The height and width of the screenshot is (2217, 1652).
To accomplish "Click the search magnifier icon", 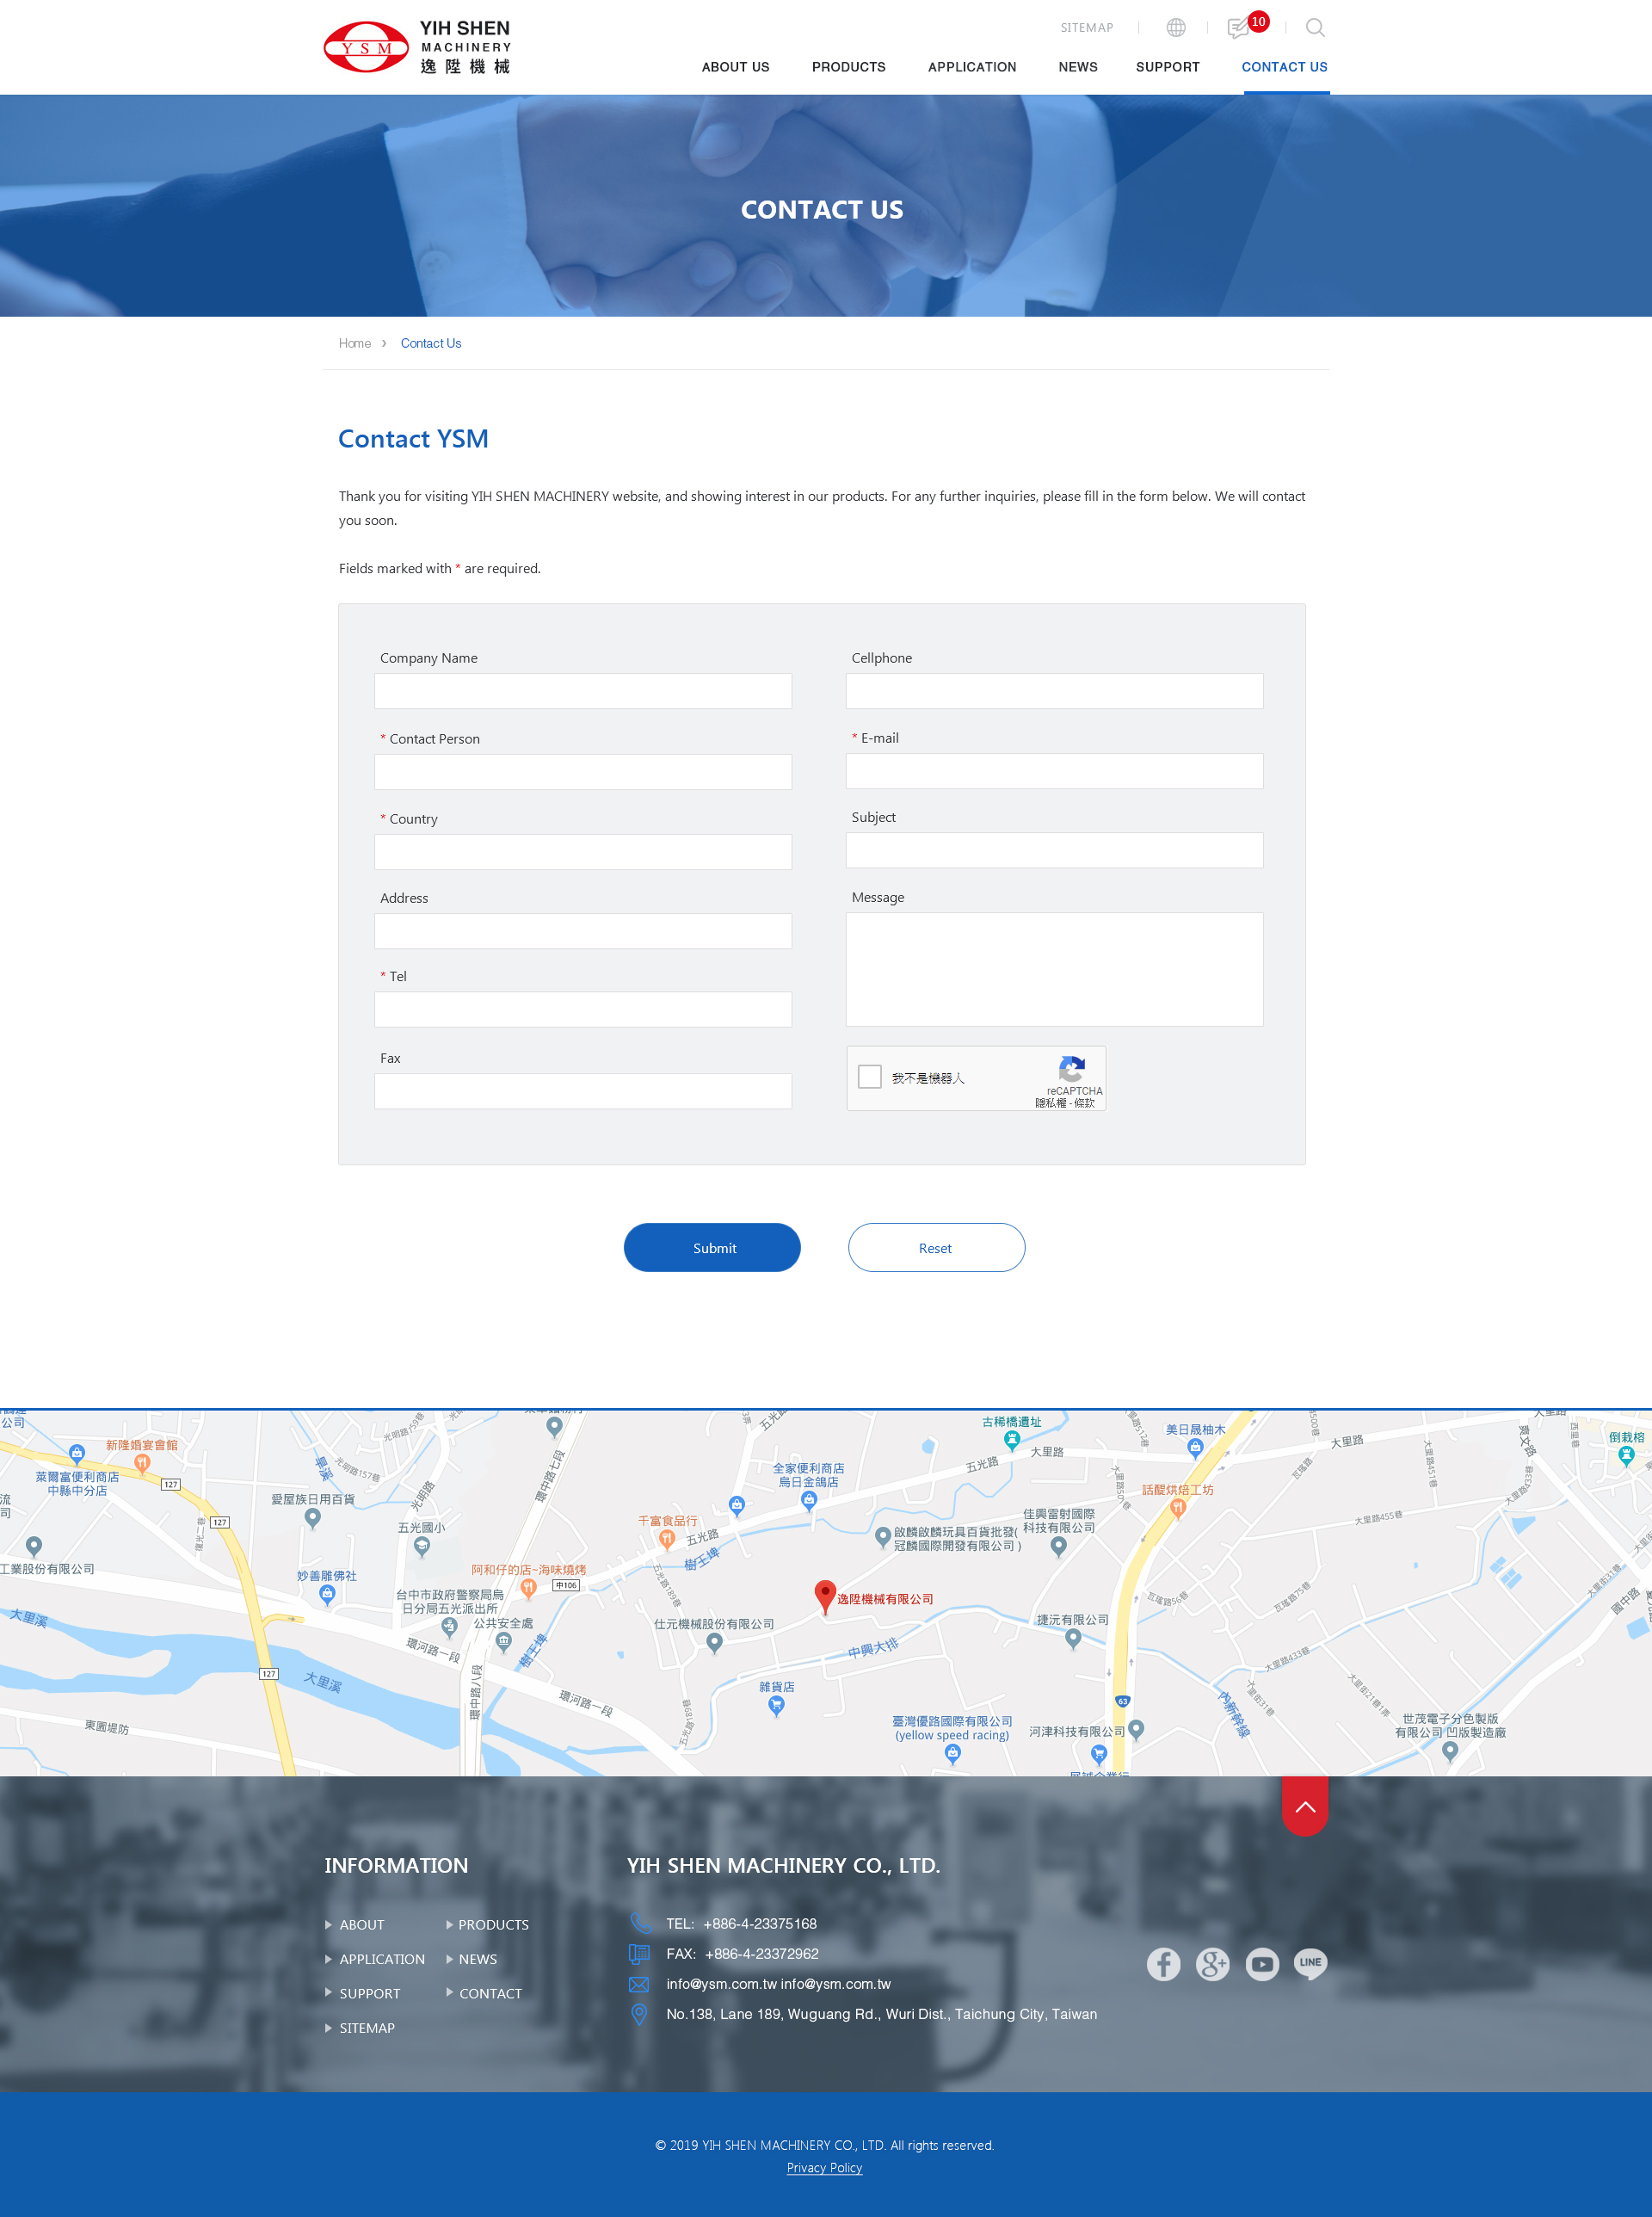I will point(1315,28).
